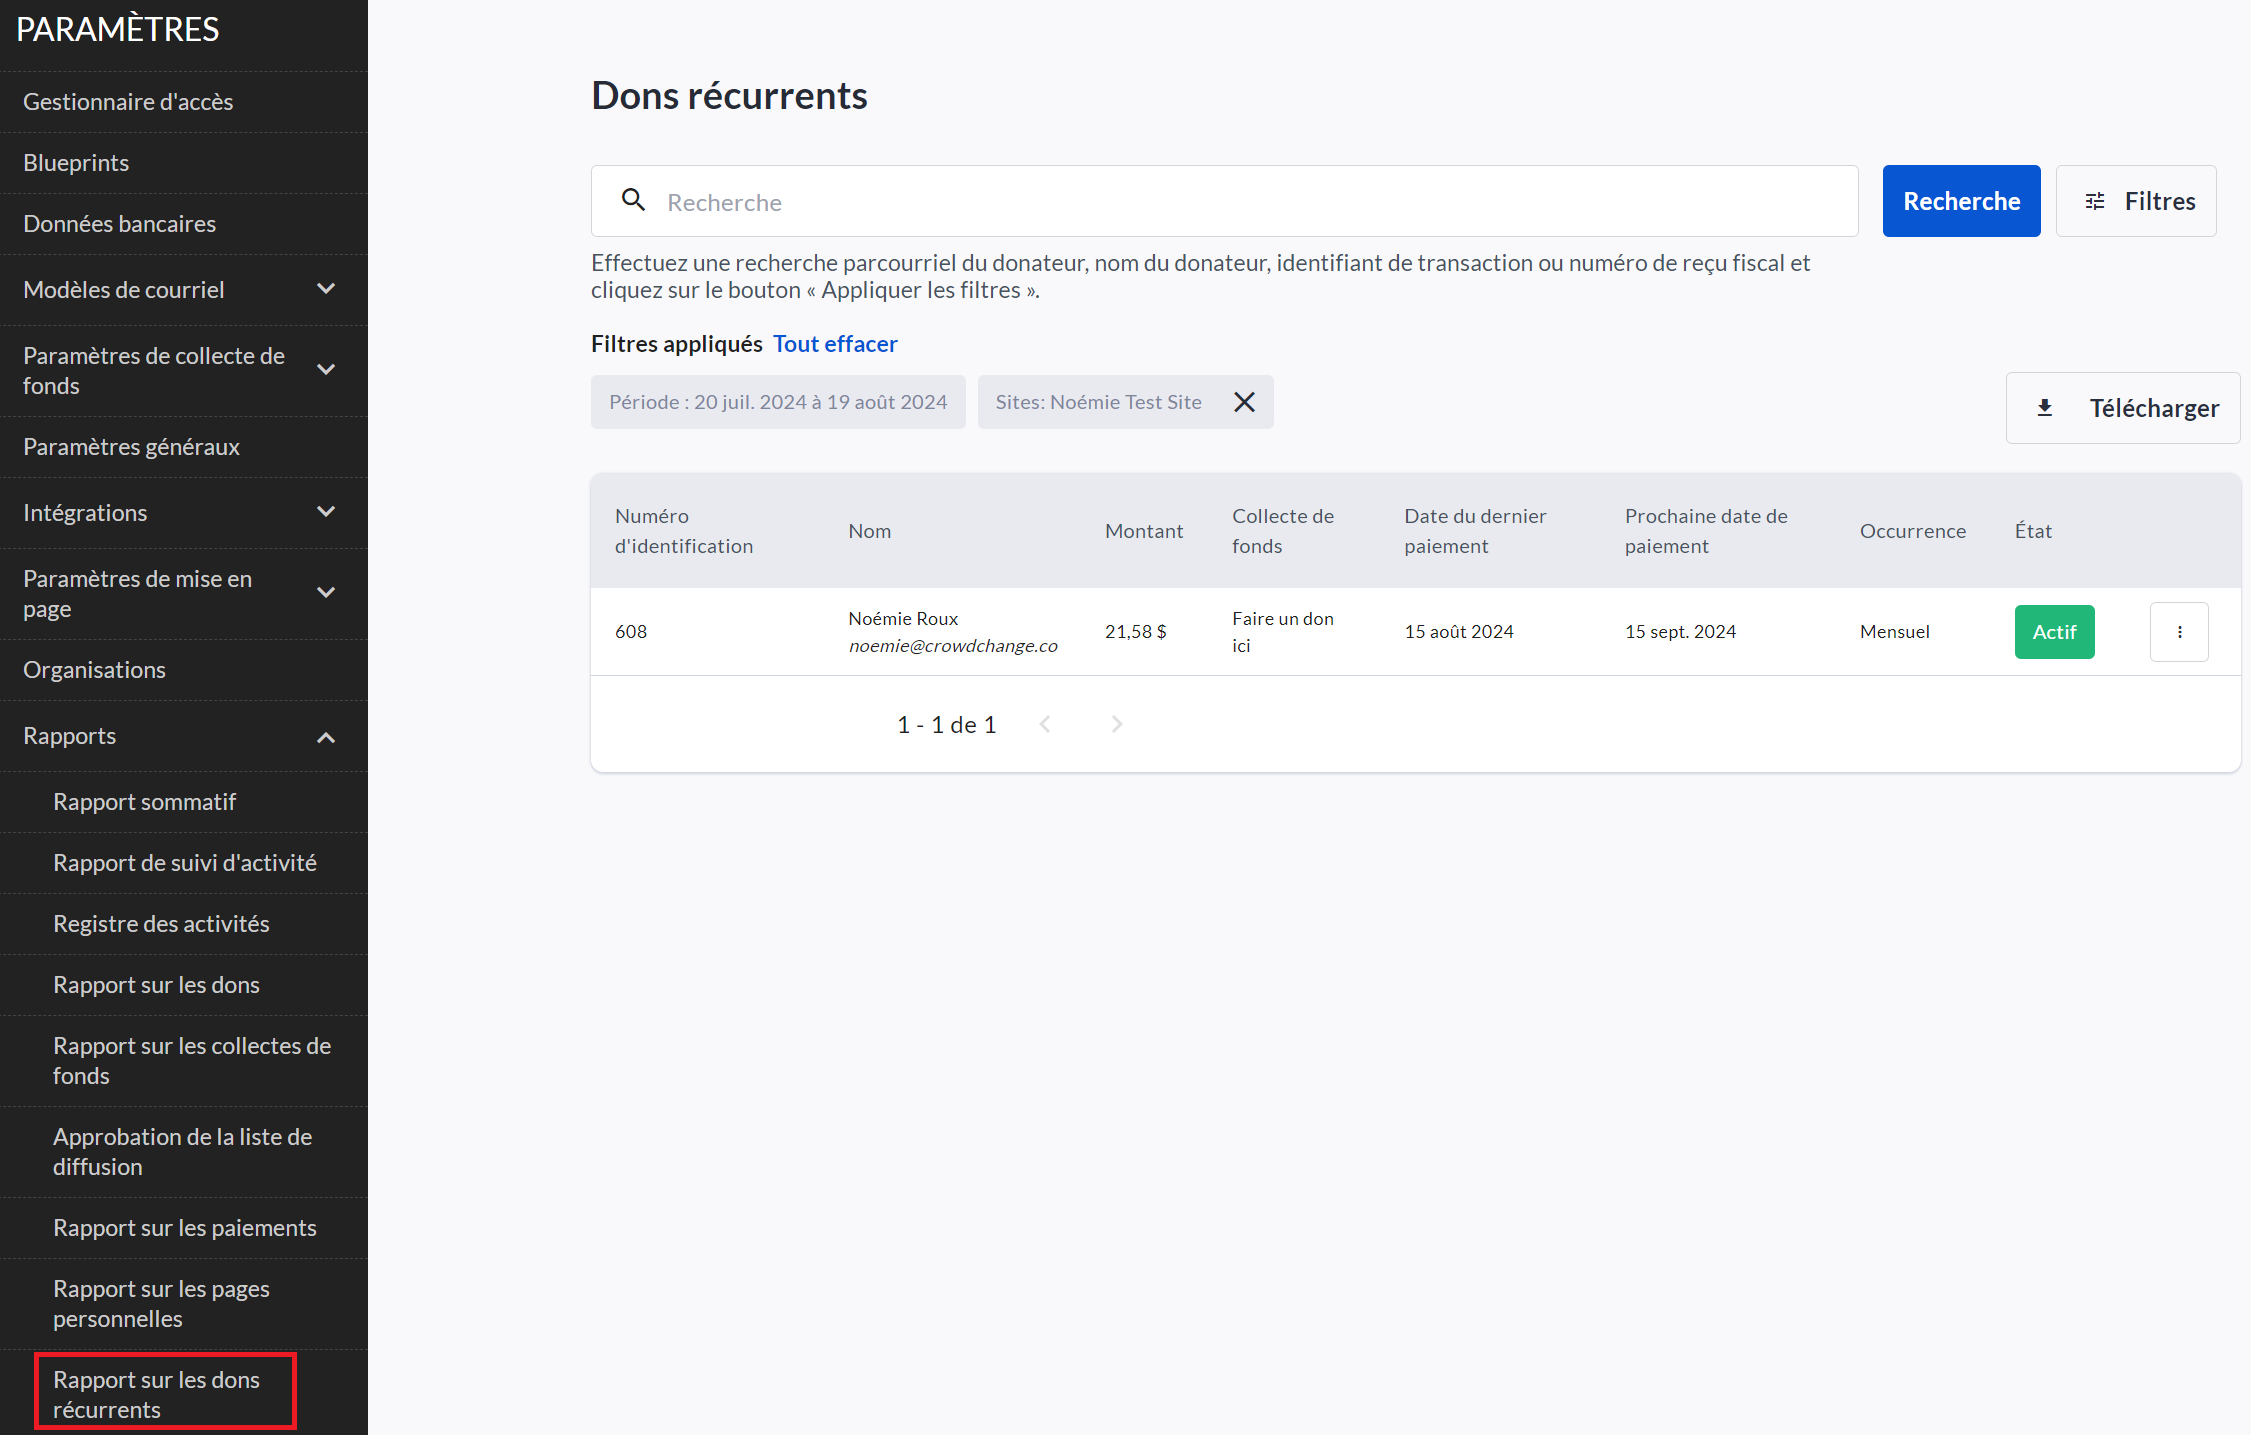Viewport: 2251px width, 1435px height.
Task: Collapse the Rapports section
Action: pos(325,737)
